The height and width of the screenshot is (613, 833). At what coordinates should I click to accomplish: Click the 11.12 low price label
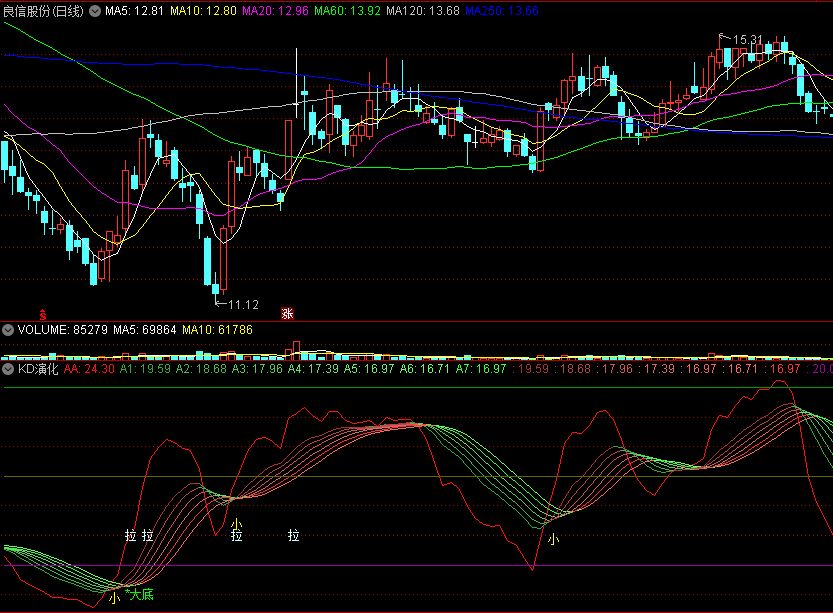[243, 305]
